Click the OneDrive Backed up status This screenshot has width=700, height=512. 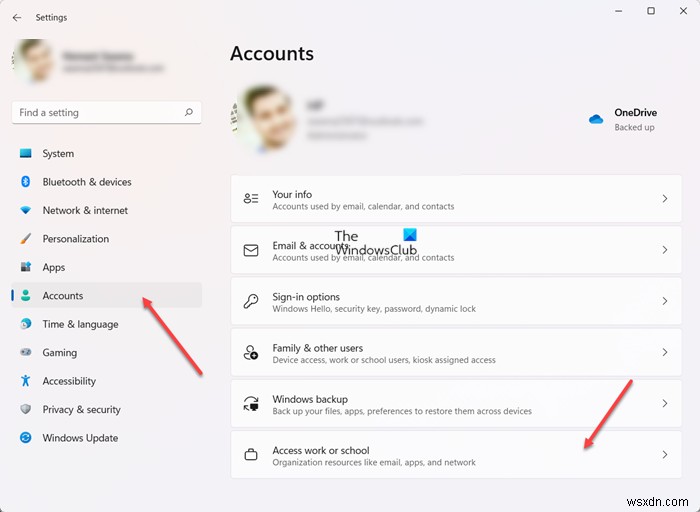tap(634, 127)
